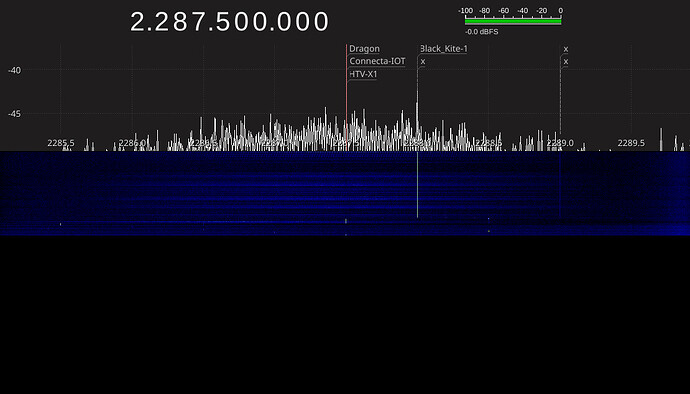Click the 2289.0 frequency axis label
This screenshot has height=394, width=690.
pos(560,143)
